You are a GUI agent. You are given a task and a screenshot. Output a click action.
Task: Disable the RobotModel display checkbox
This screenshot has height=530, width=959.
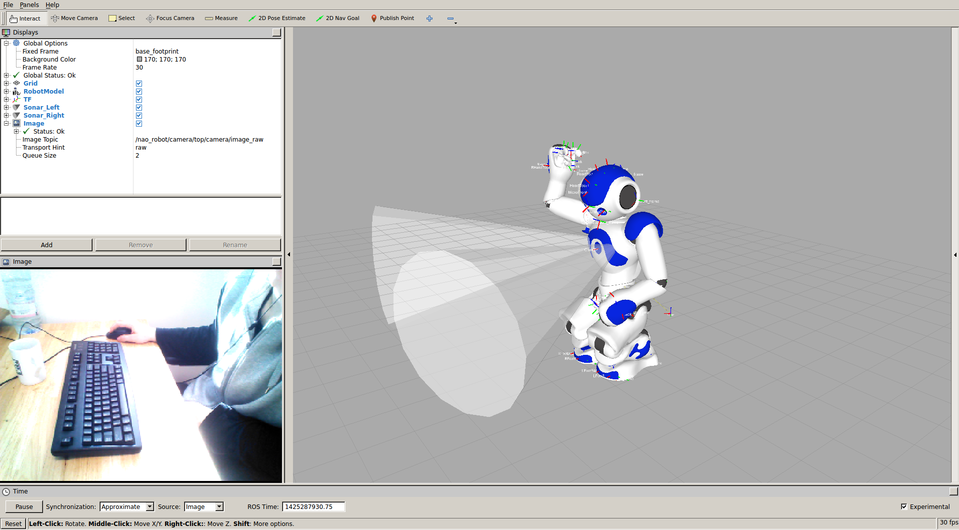tap(139, 92)
